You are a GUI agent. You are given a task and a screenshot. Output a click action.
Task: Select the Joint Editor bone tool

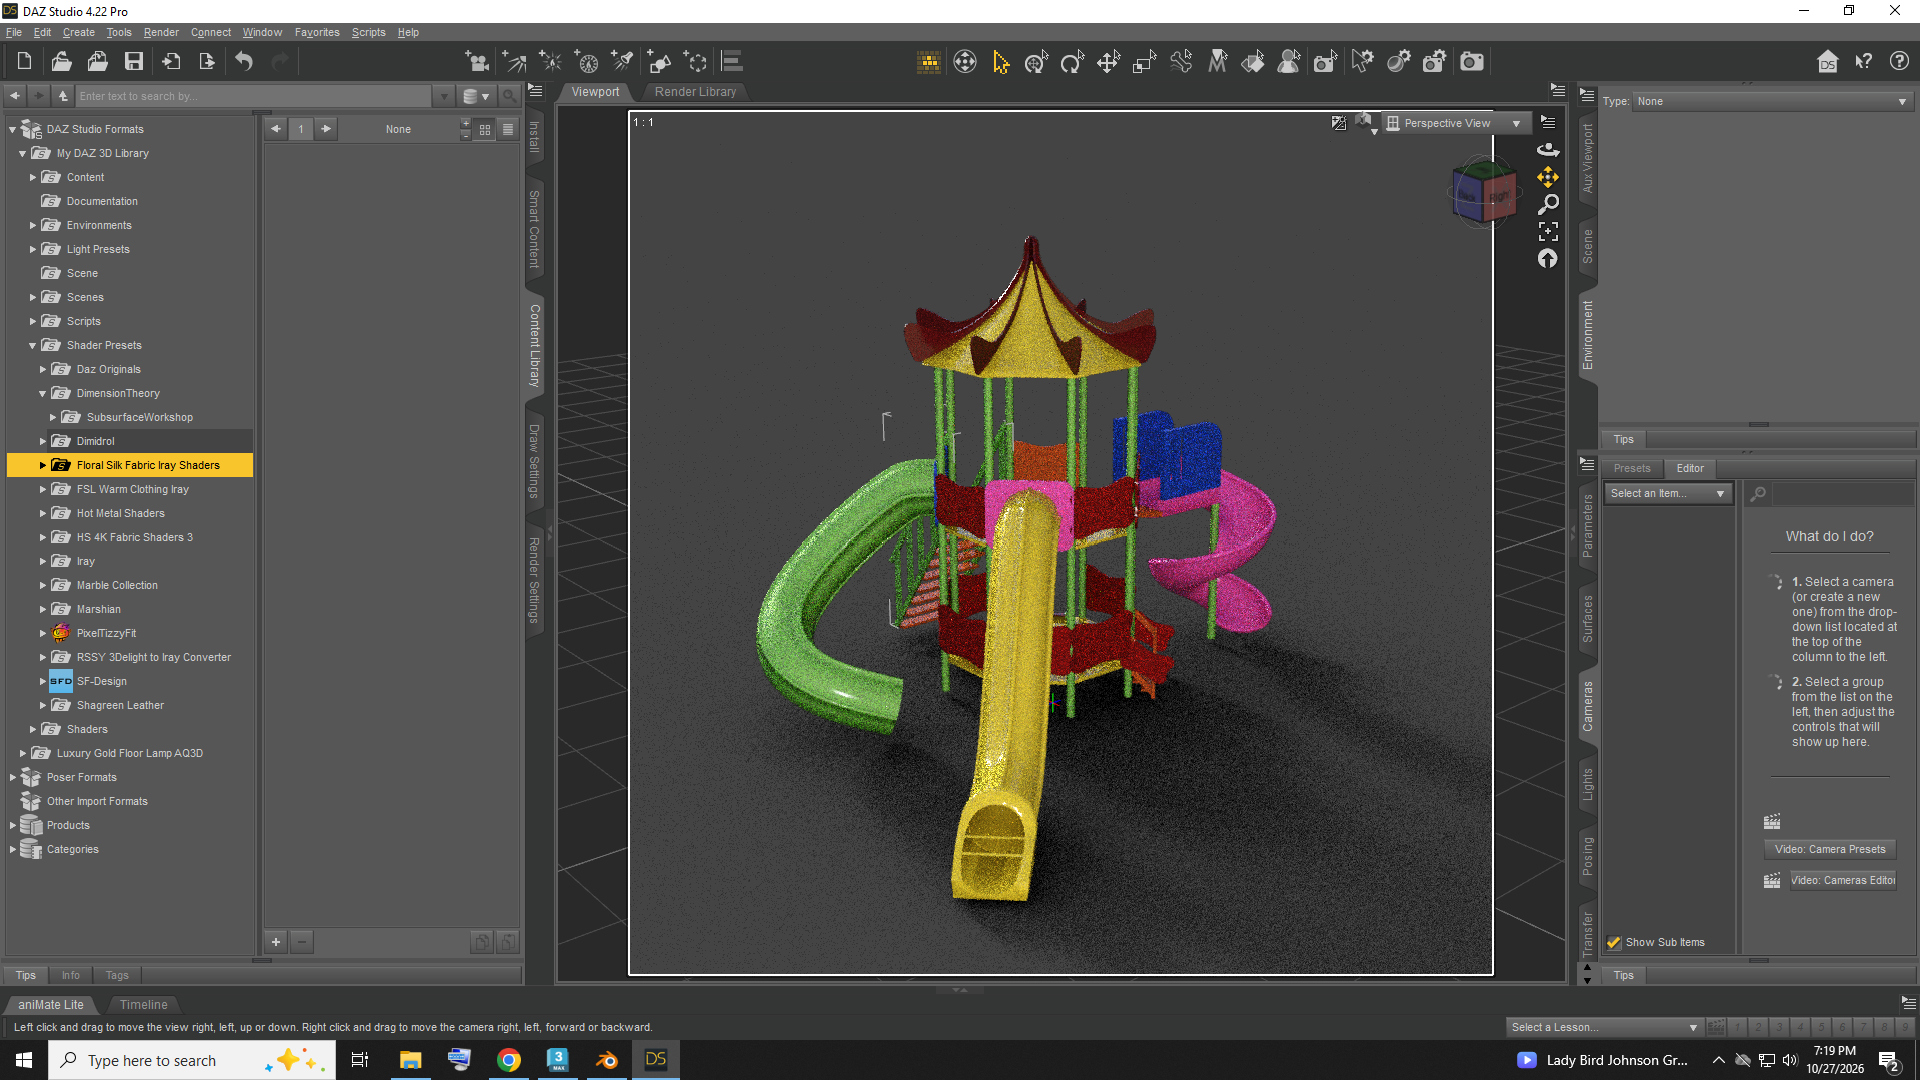[1181, 62]
